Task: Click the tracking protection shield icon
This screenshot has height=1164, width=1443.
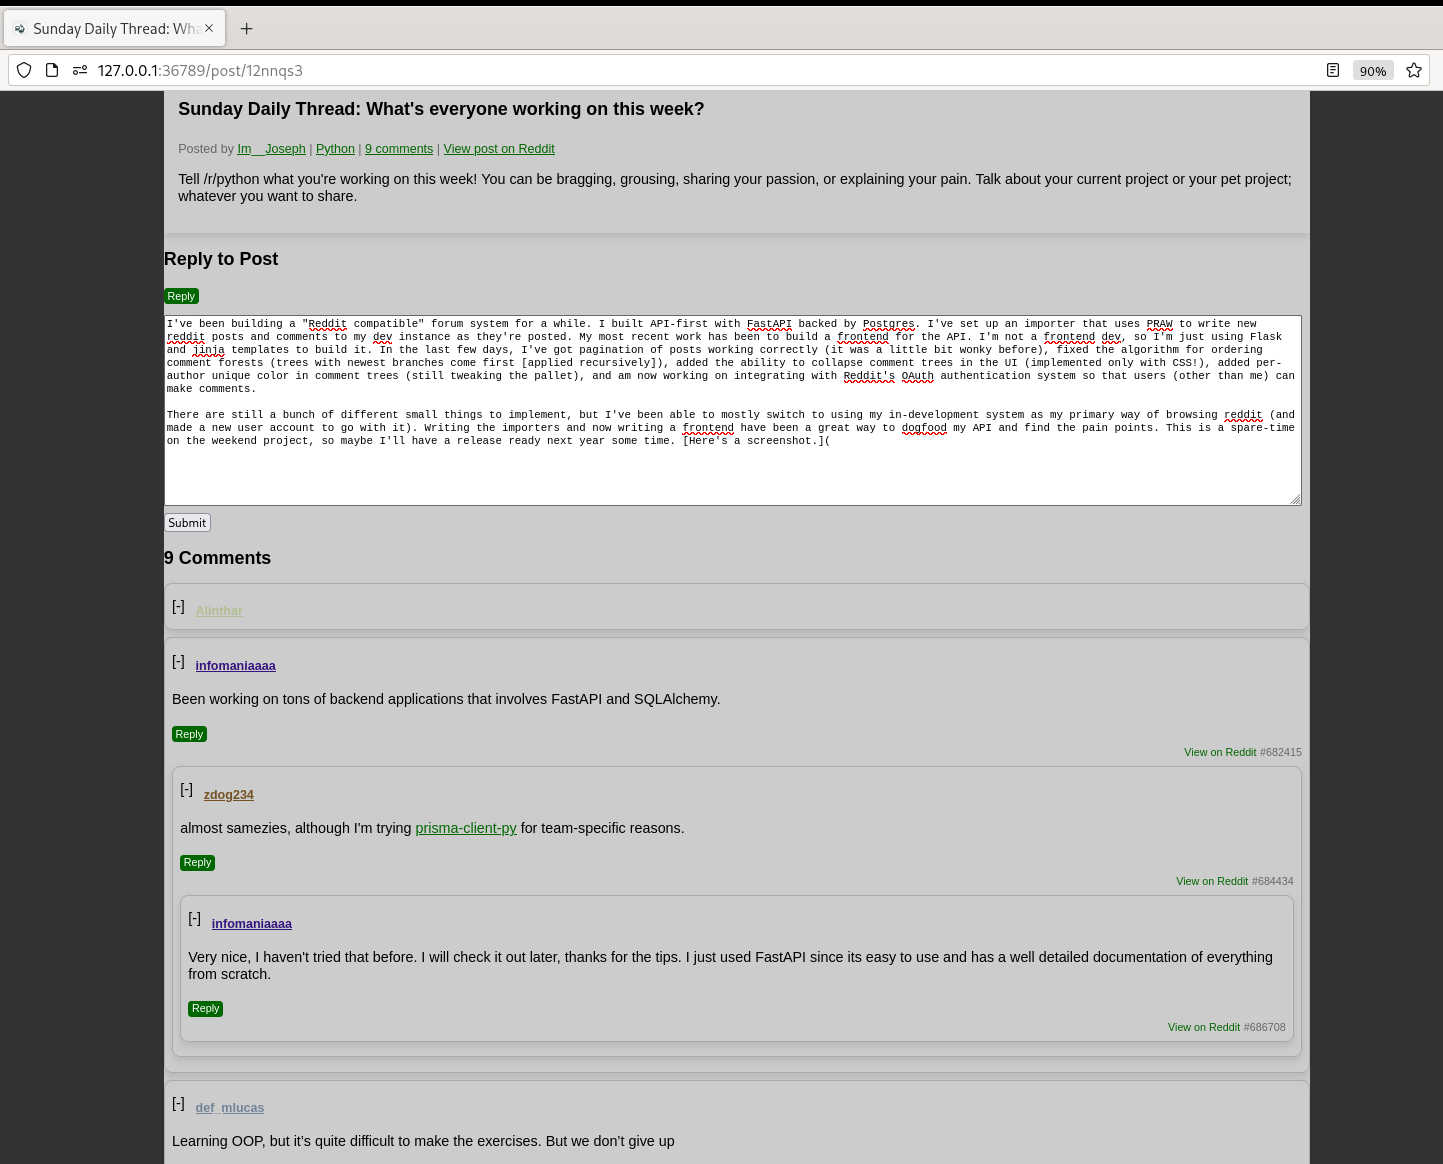Action: [24, 70]
